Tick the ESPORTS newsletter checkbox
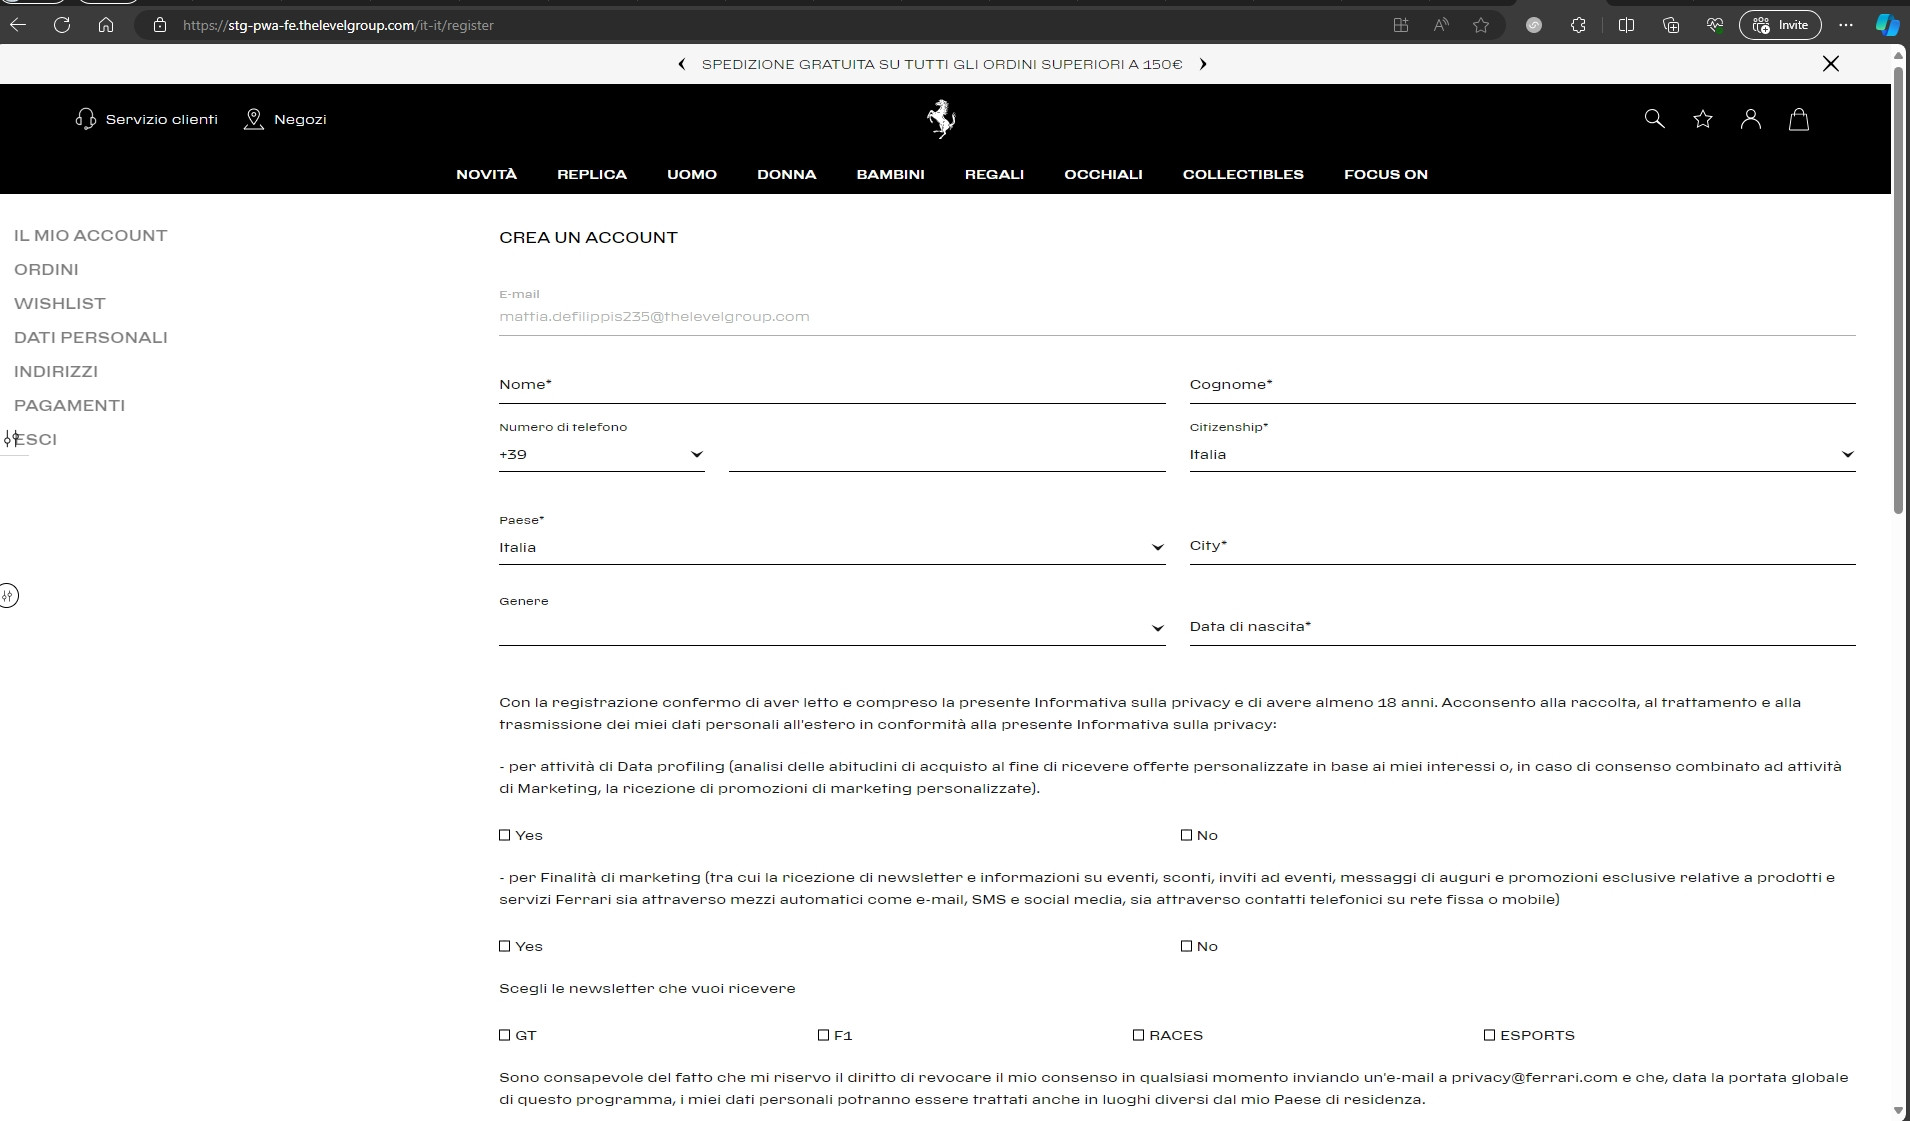This screenshot has height=1121, width=1910. tap(1490, 1035)
